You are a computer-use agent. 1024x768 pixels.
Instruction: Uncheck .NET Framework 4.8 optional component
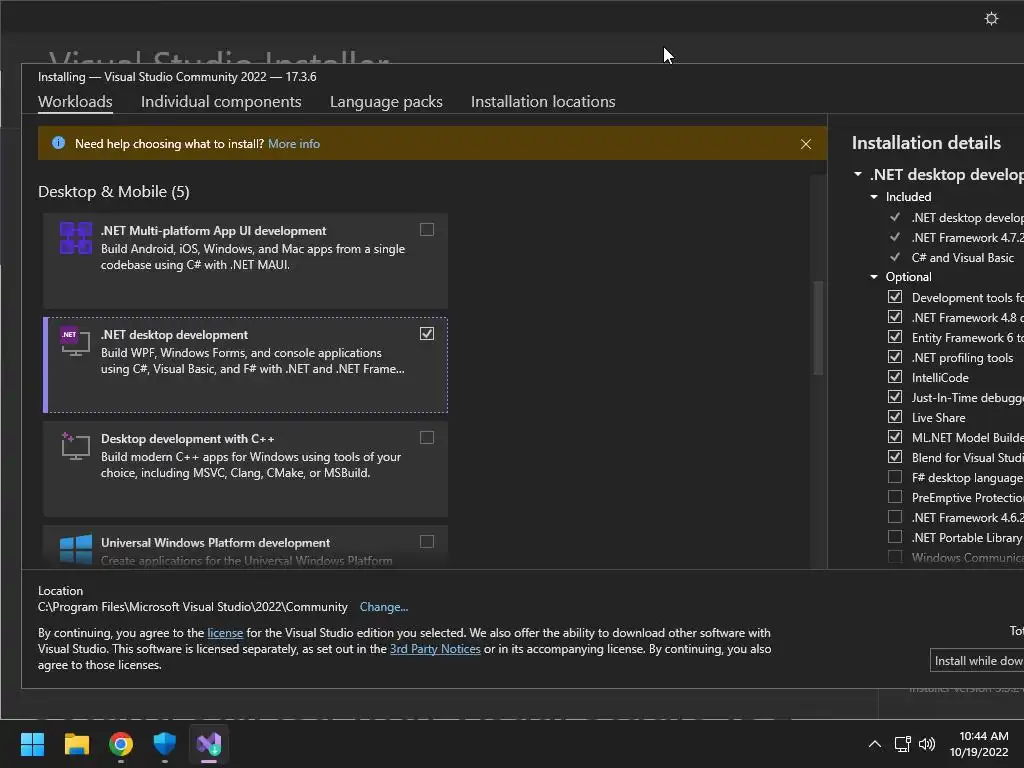895,317
